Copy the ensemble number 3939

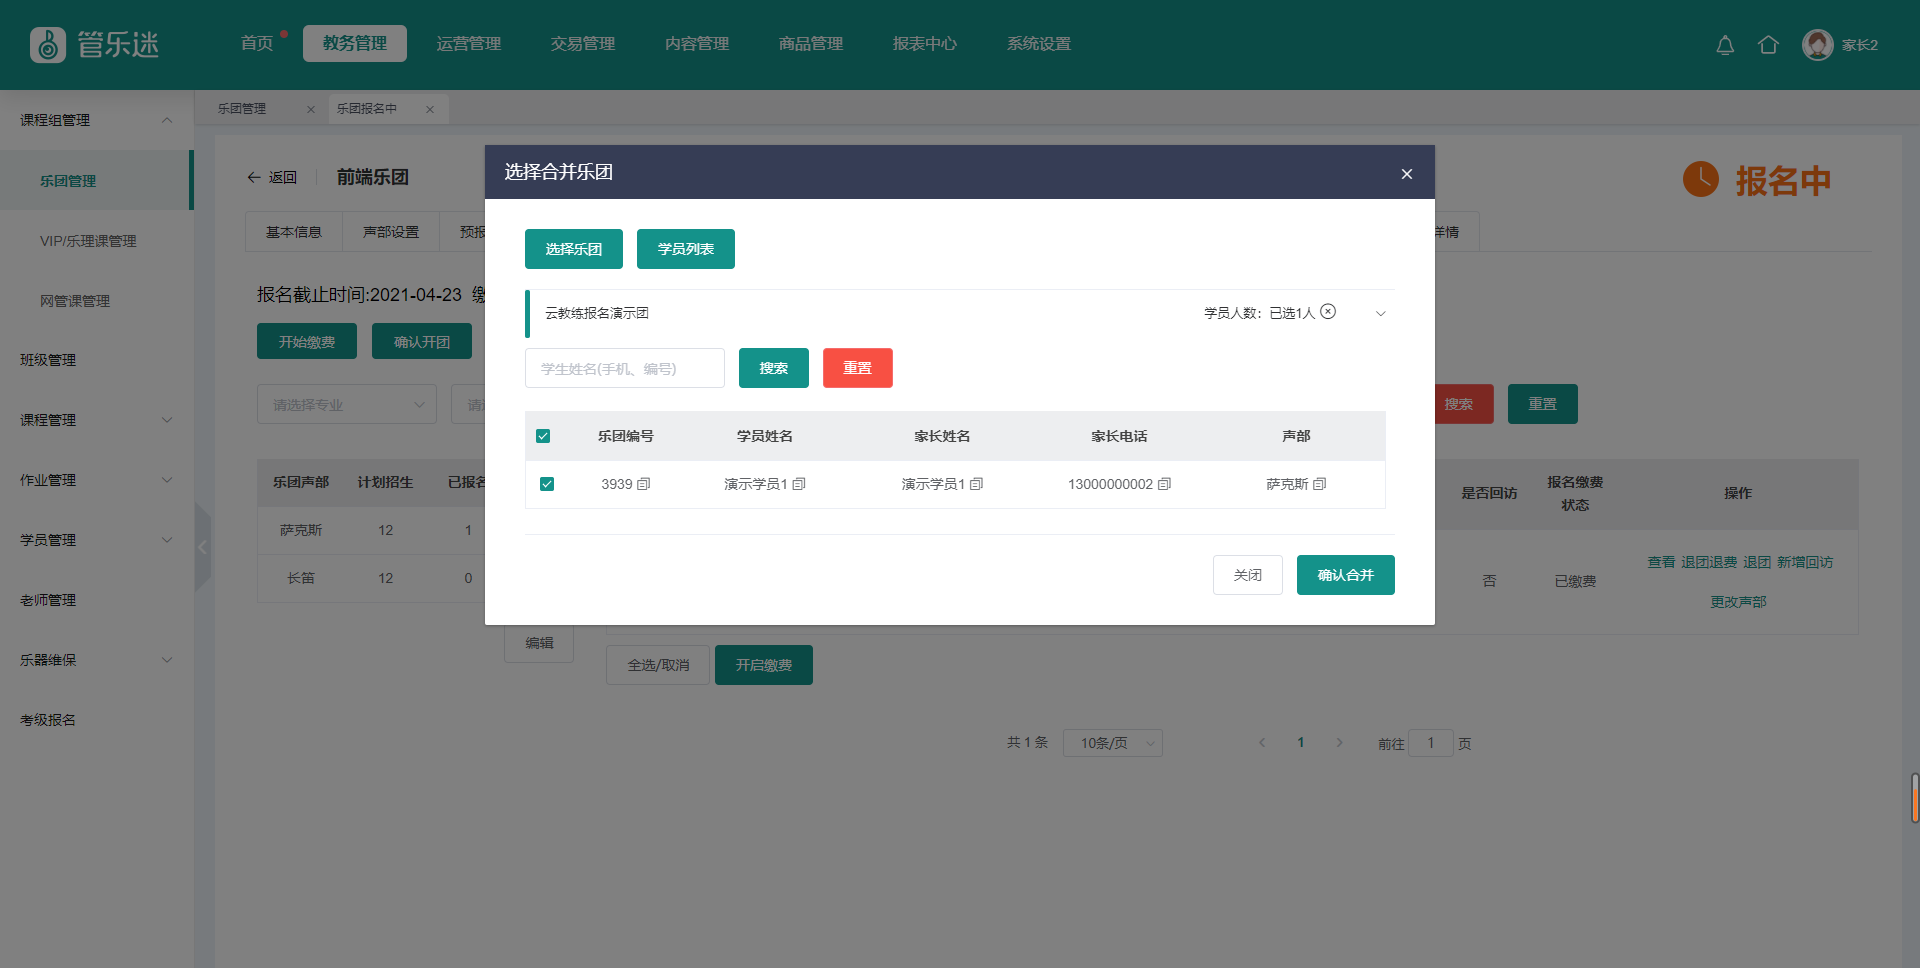(644, 484)
